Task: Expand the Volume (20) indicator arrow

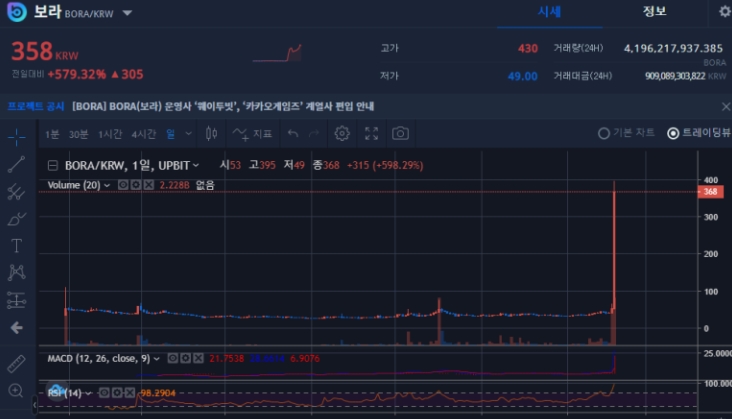Action: click(107, 186)
